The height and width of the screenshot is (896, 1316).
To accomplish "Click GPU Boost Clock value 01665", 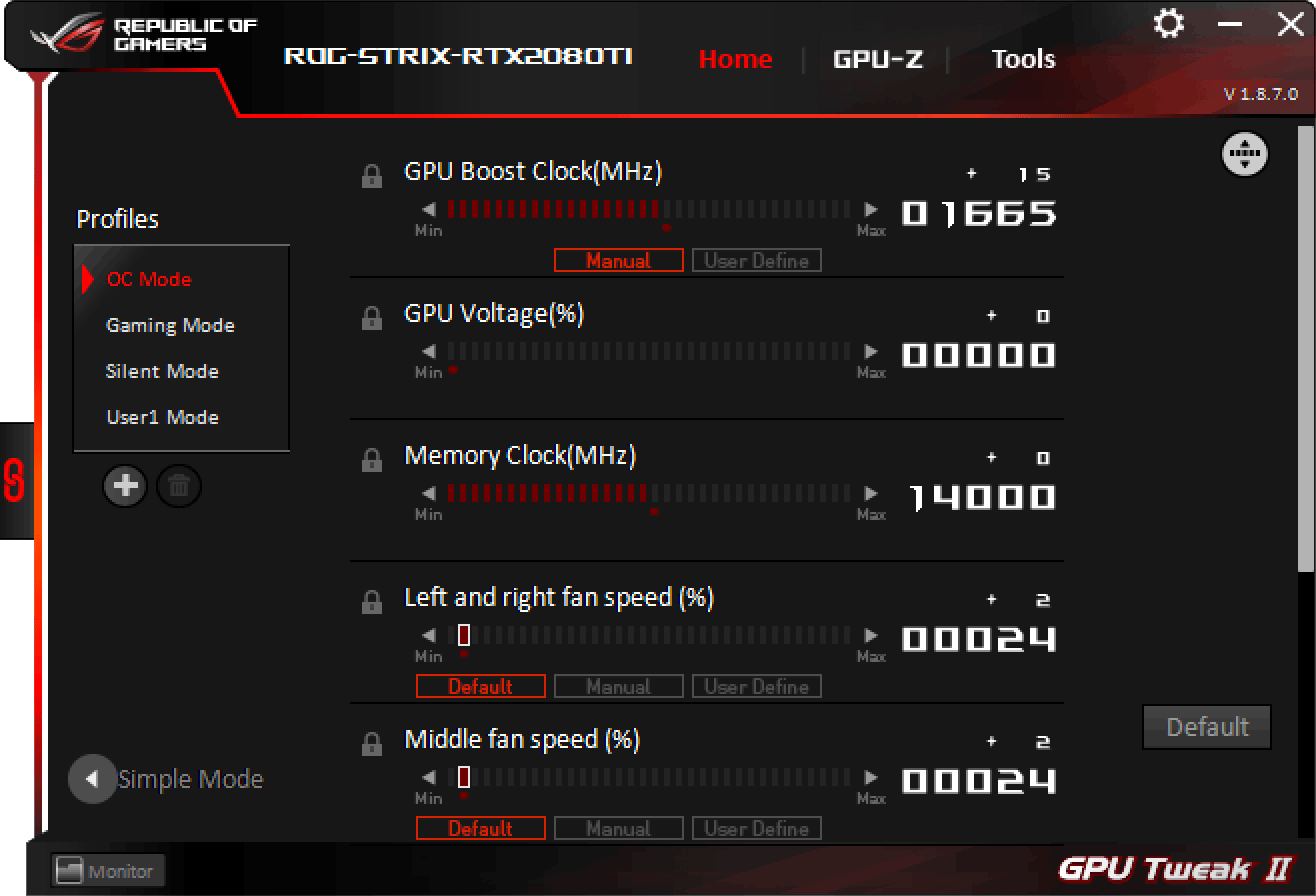I will [x=979, y=213].
